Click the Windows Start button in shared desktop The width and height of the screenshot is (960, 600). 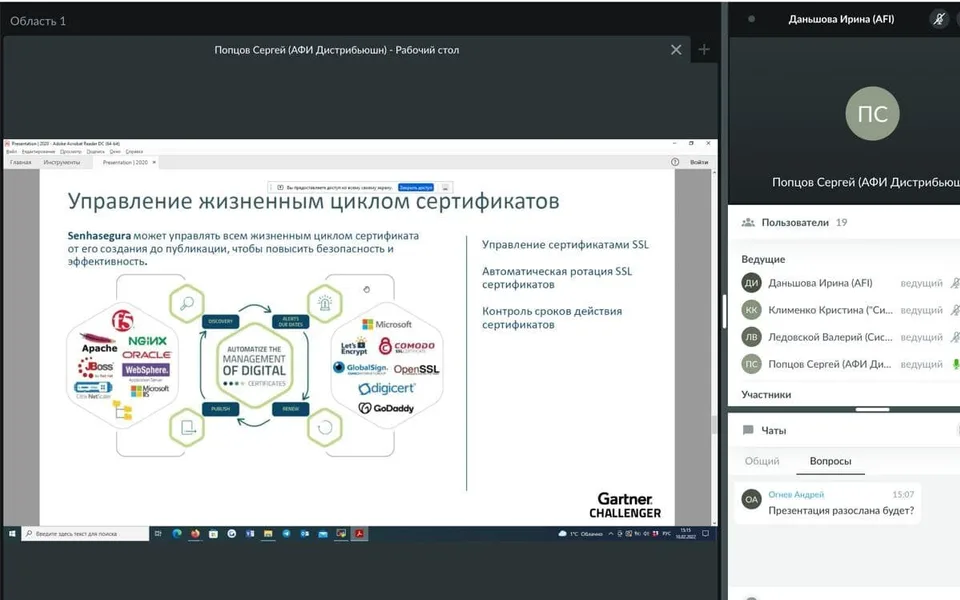click(x=12, y=534)
